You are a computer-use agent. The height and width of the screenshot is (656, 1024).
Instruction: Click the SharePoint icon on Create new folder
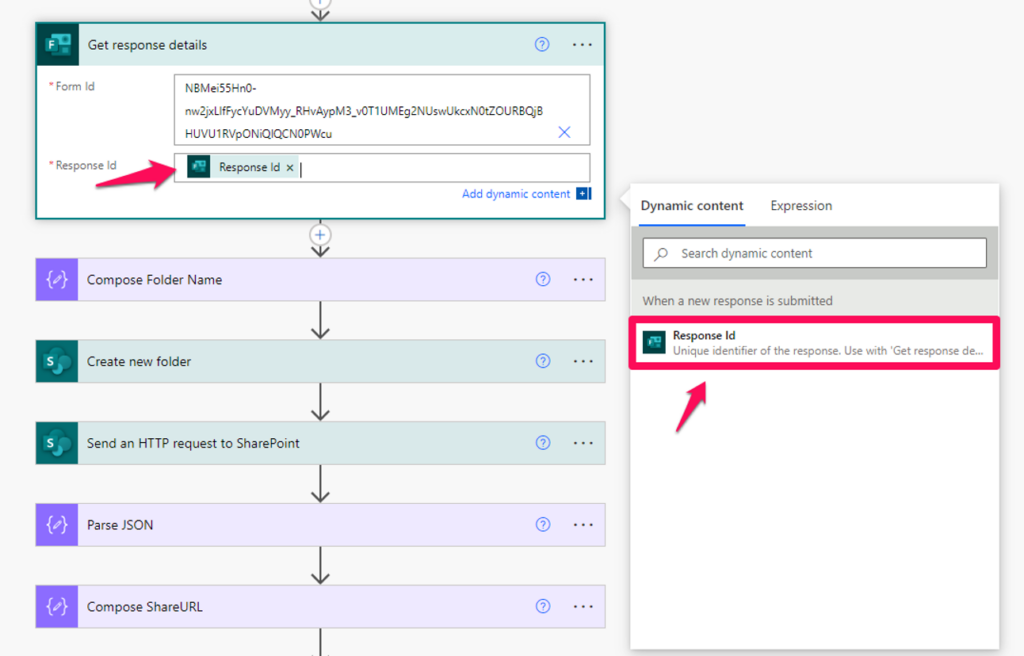55,362
